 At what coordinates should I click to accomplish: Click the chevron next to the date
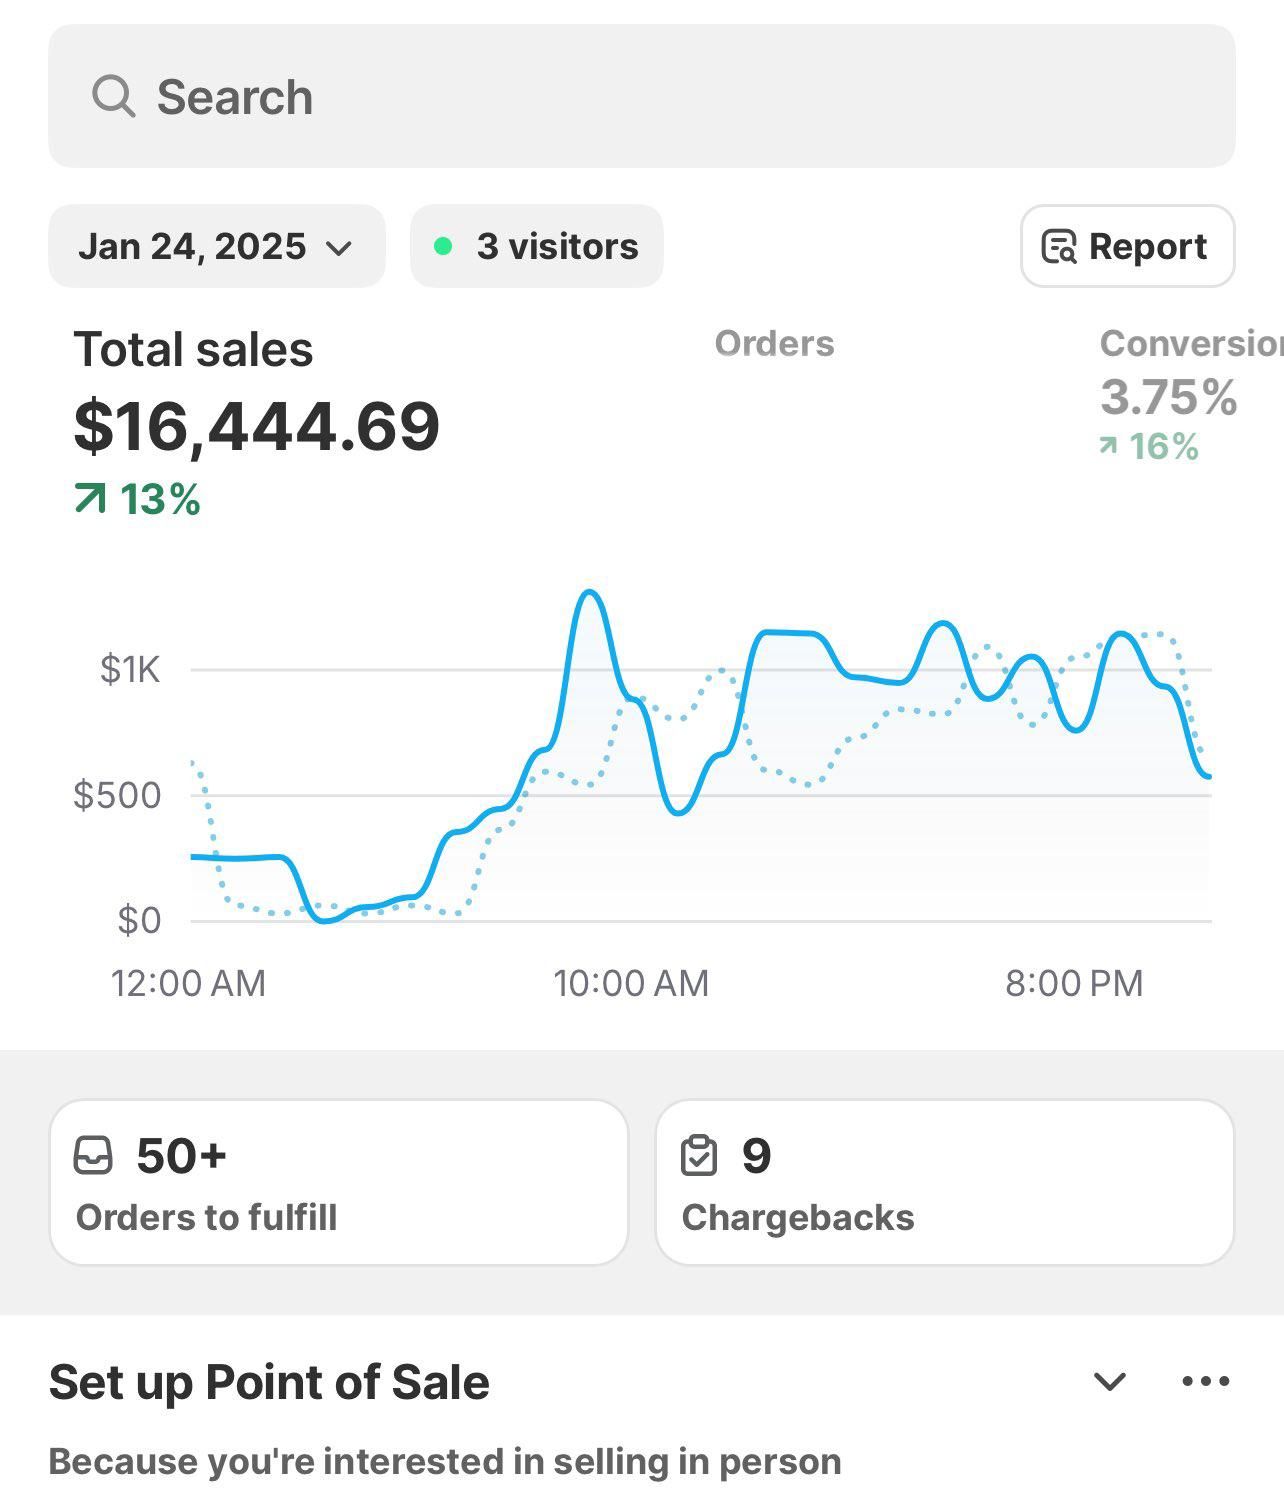(340, 247)
